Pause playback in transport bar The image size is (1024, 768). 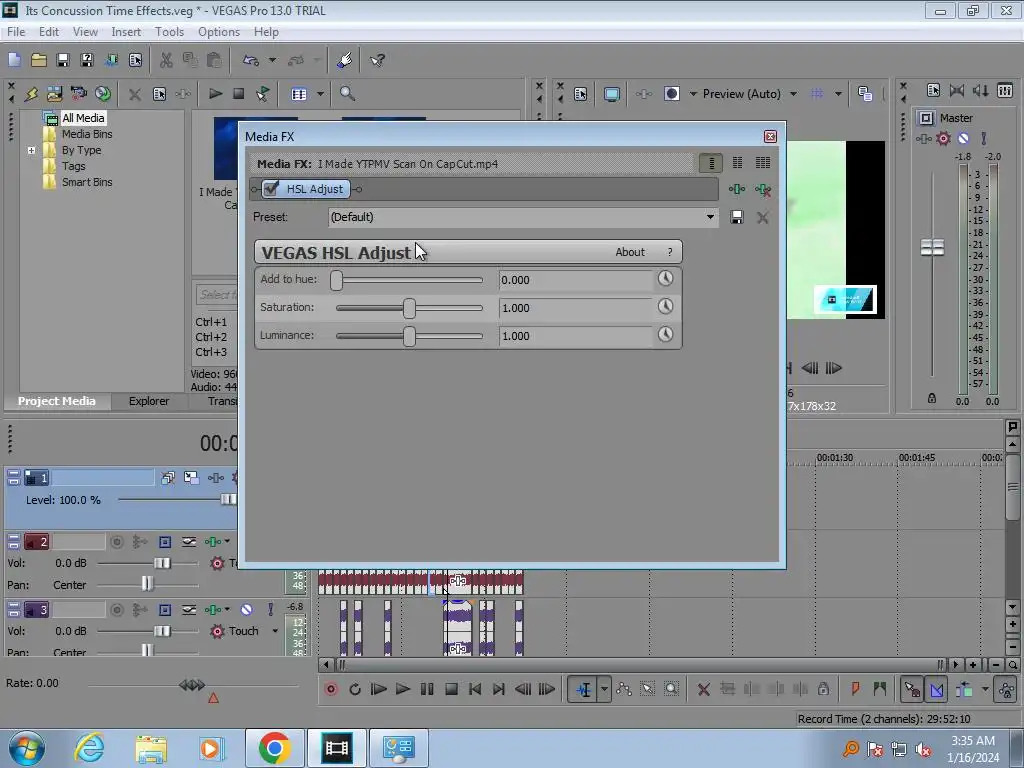427,689
